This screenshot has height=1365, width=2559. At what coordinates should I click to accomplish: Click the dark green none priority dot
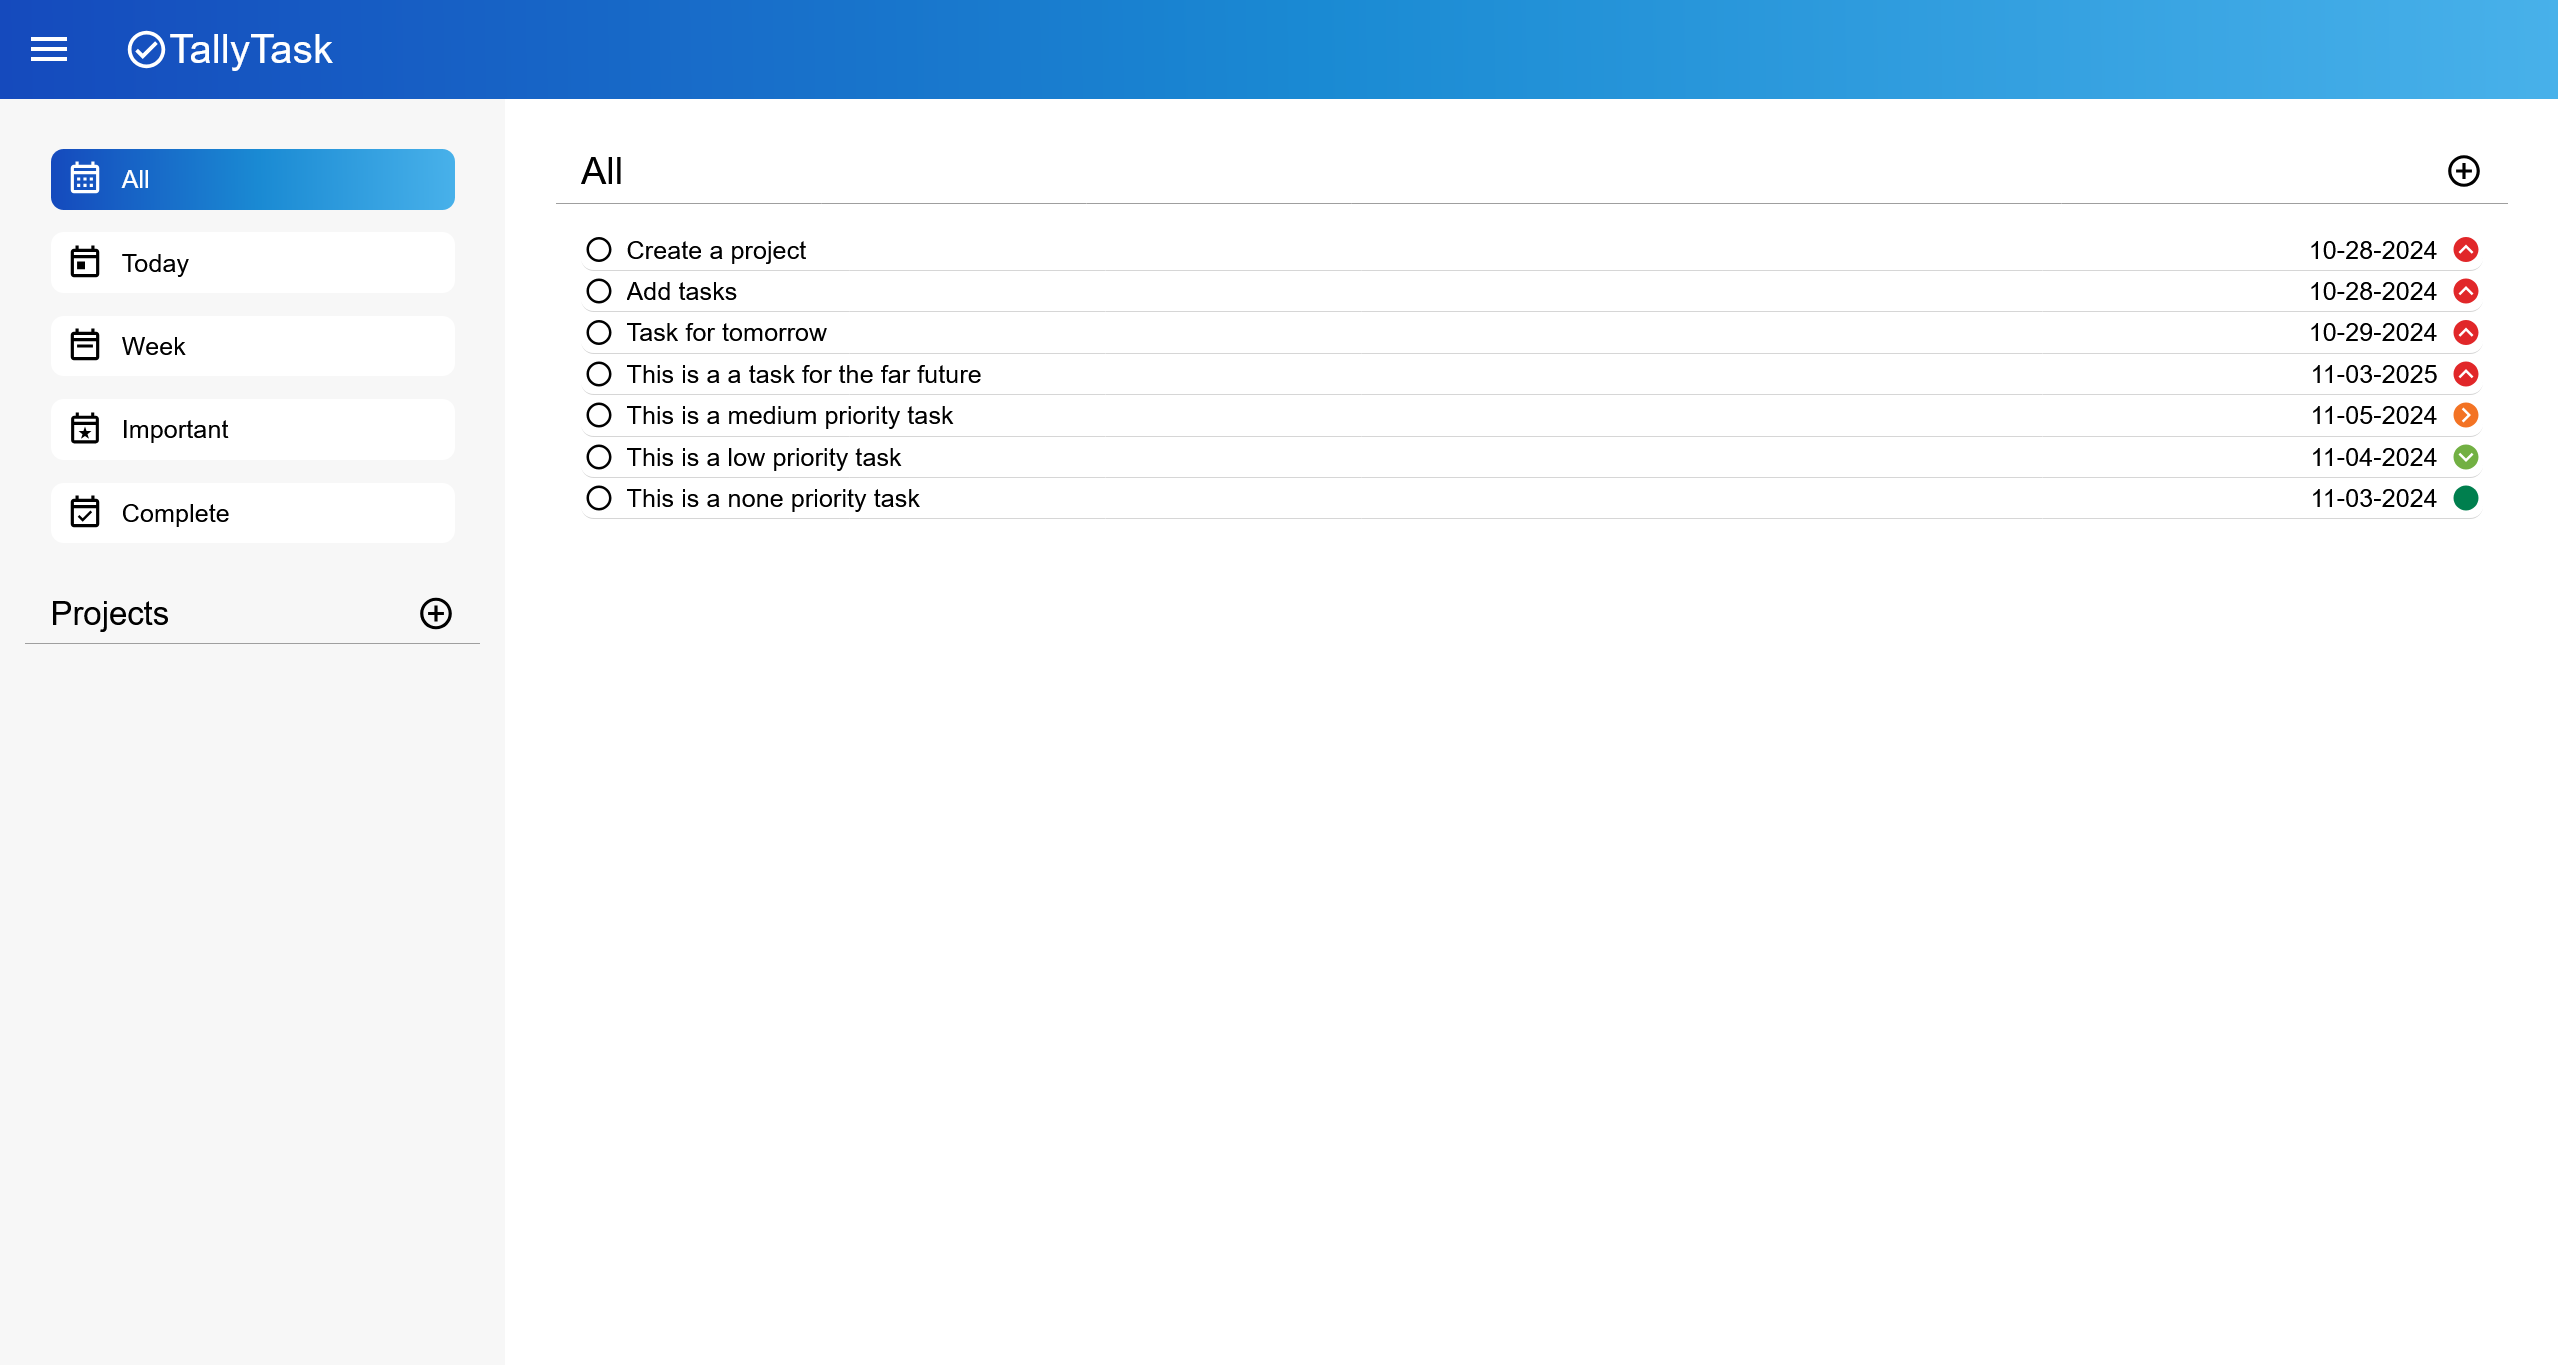coord(2465,498)
